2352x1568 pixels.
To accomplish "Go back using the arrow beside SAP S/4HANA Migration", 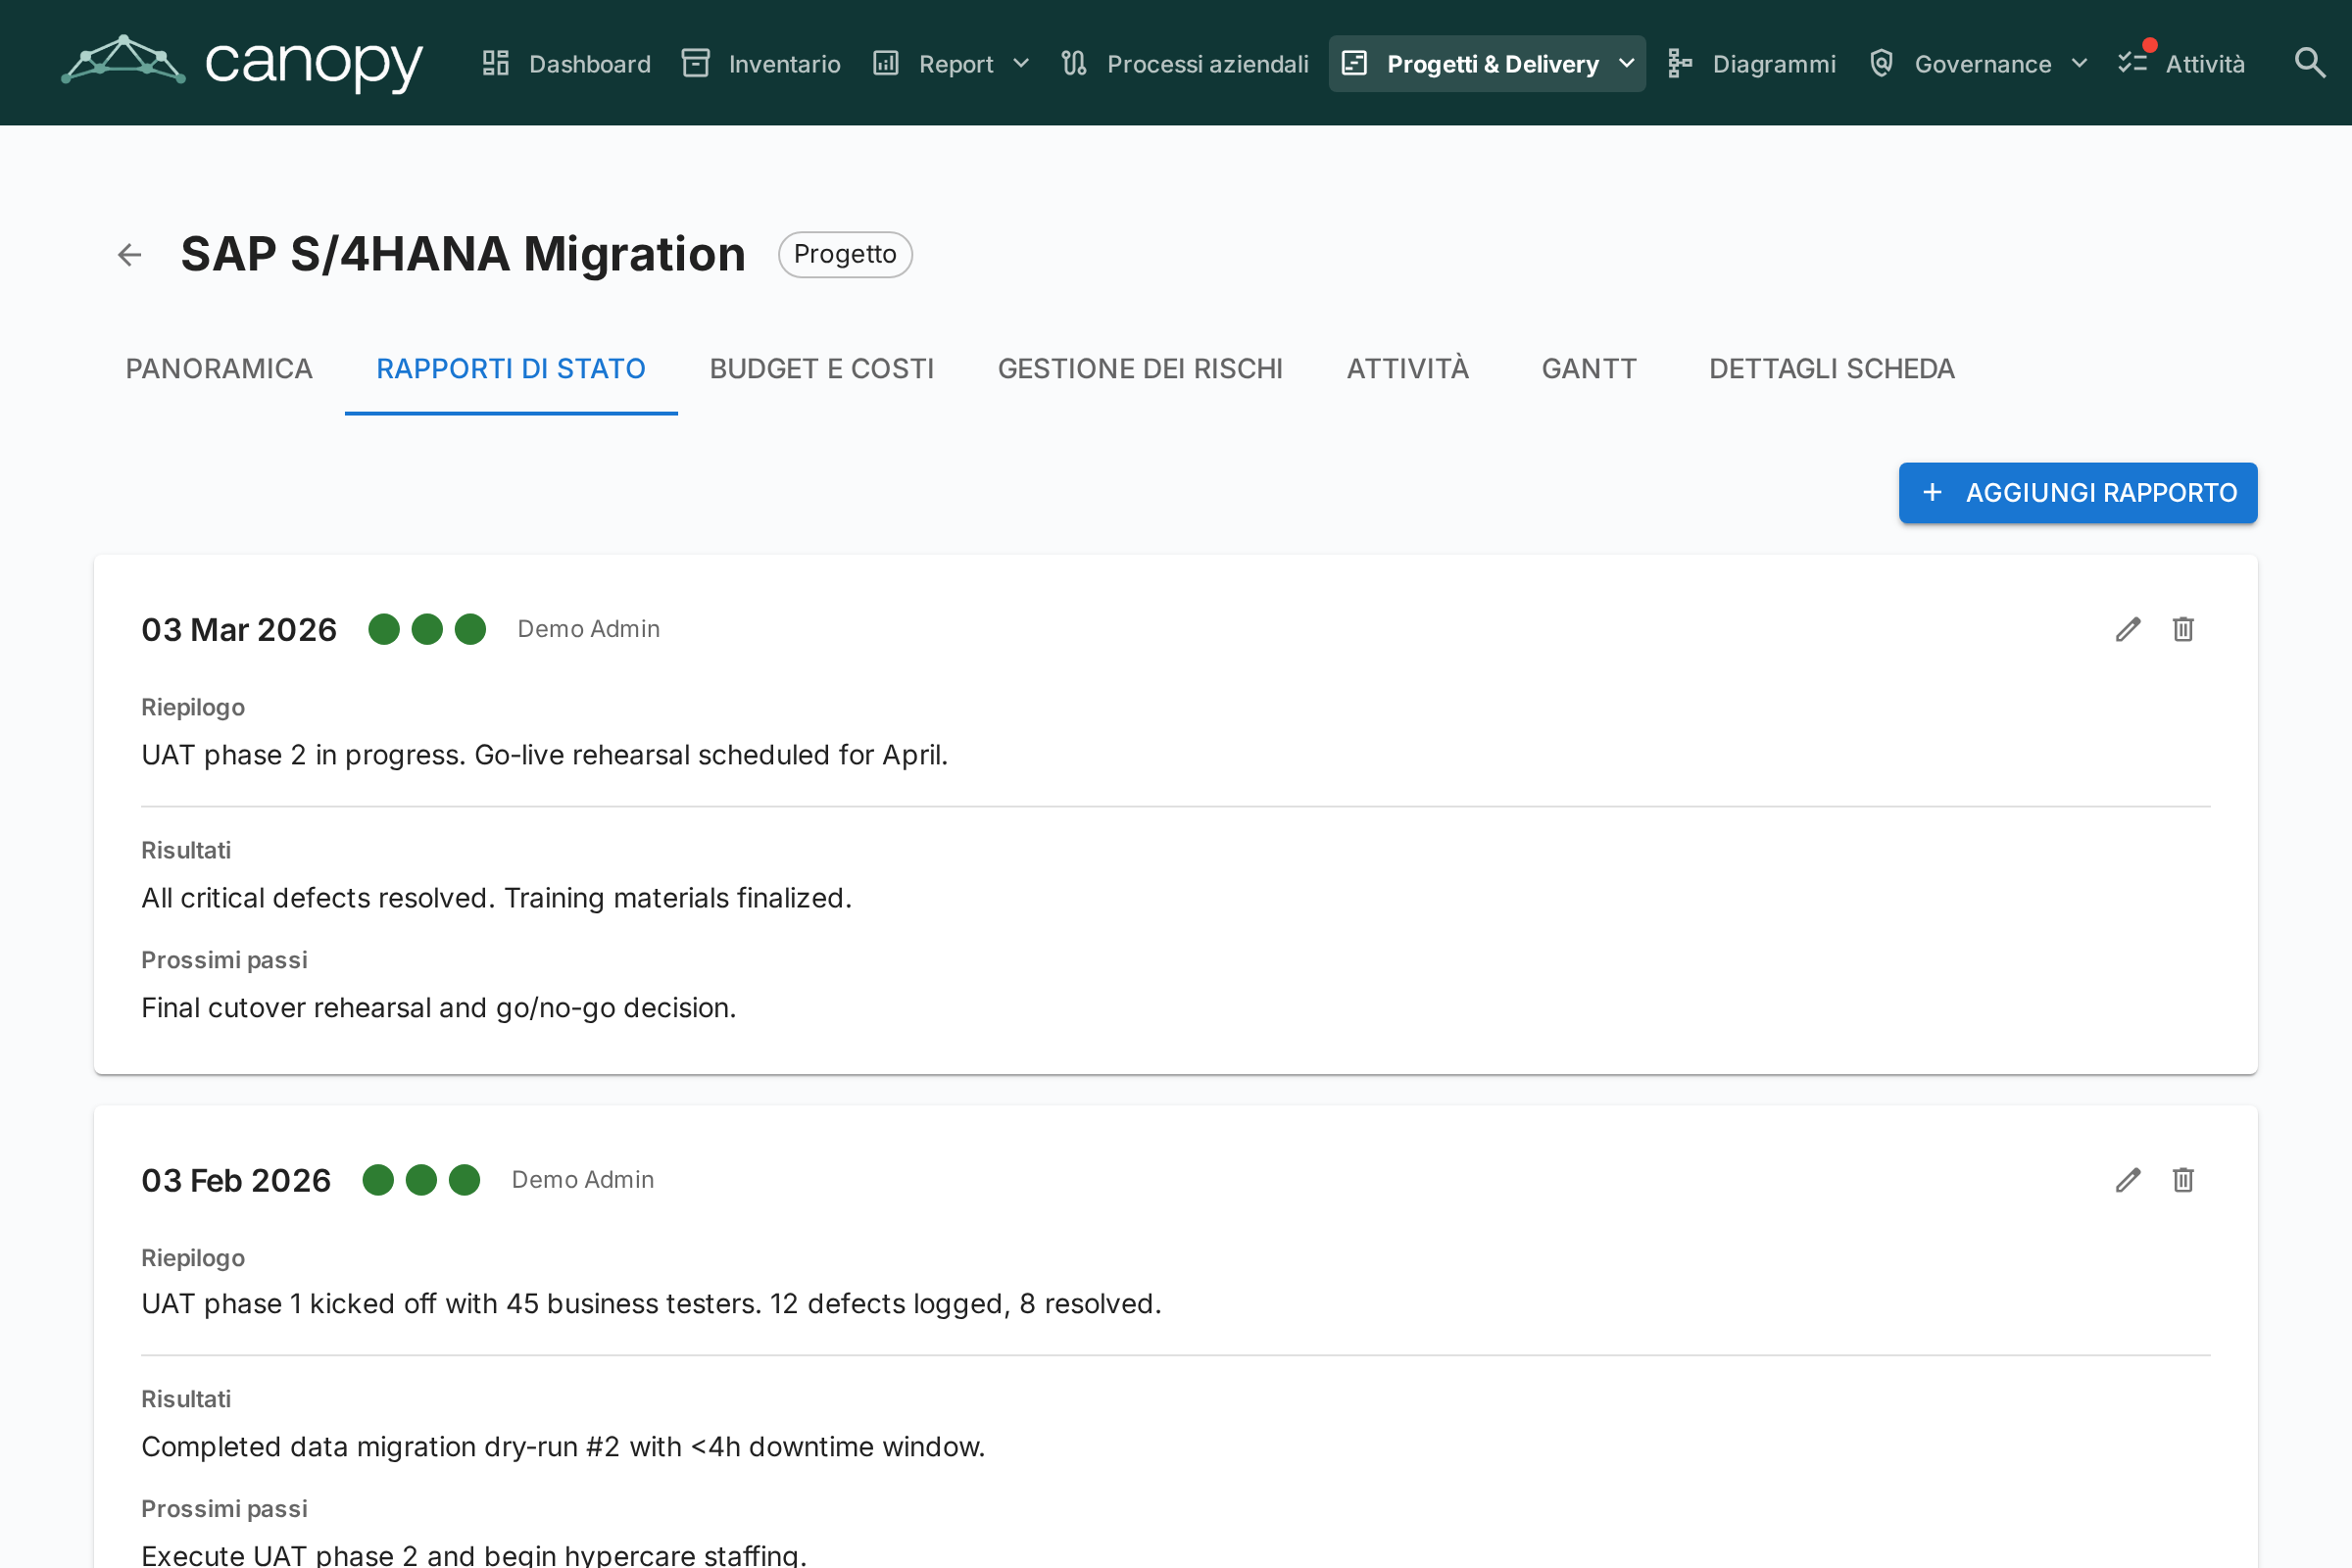I will click(129, 255).
